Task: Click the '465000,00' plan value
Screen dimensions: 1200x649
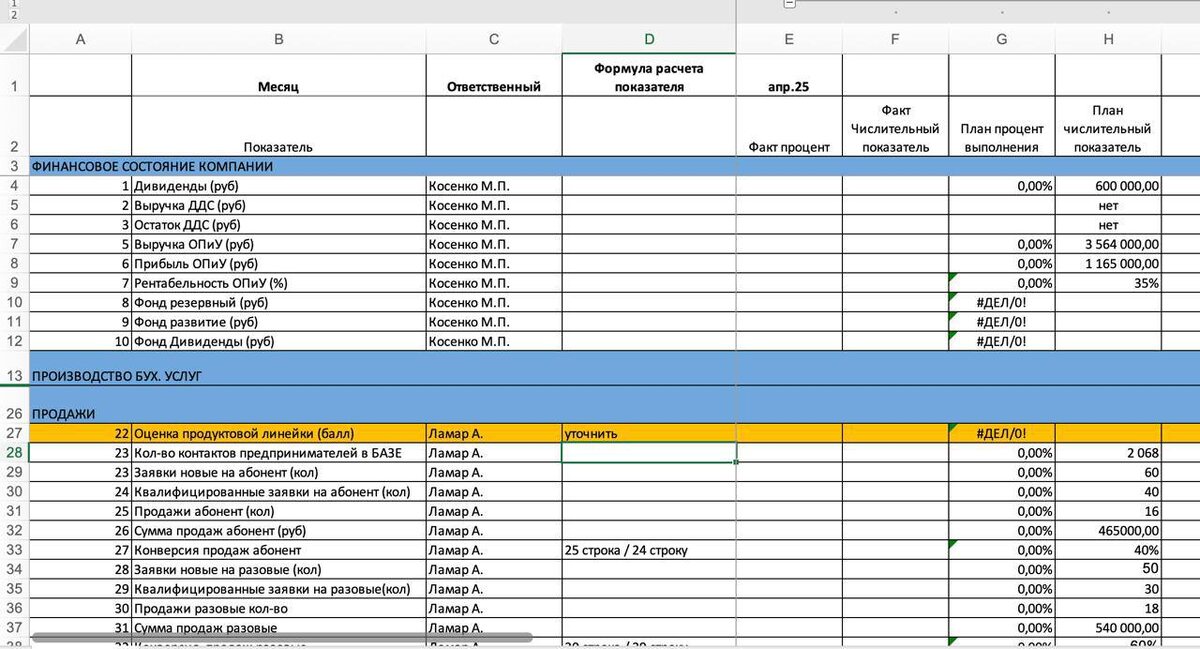Action: 1108,531
